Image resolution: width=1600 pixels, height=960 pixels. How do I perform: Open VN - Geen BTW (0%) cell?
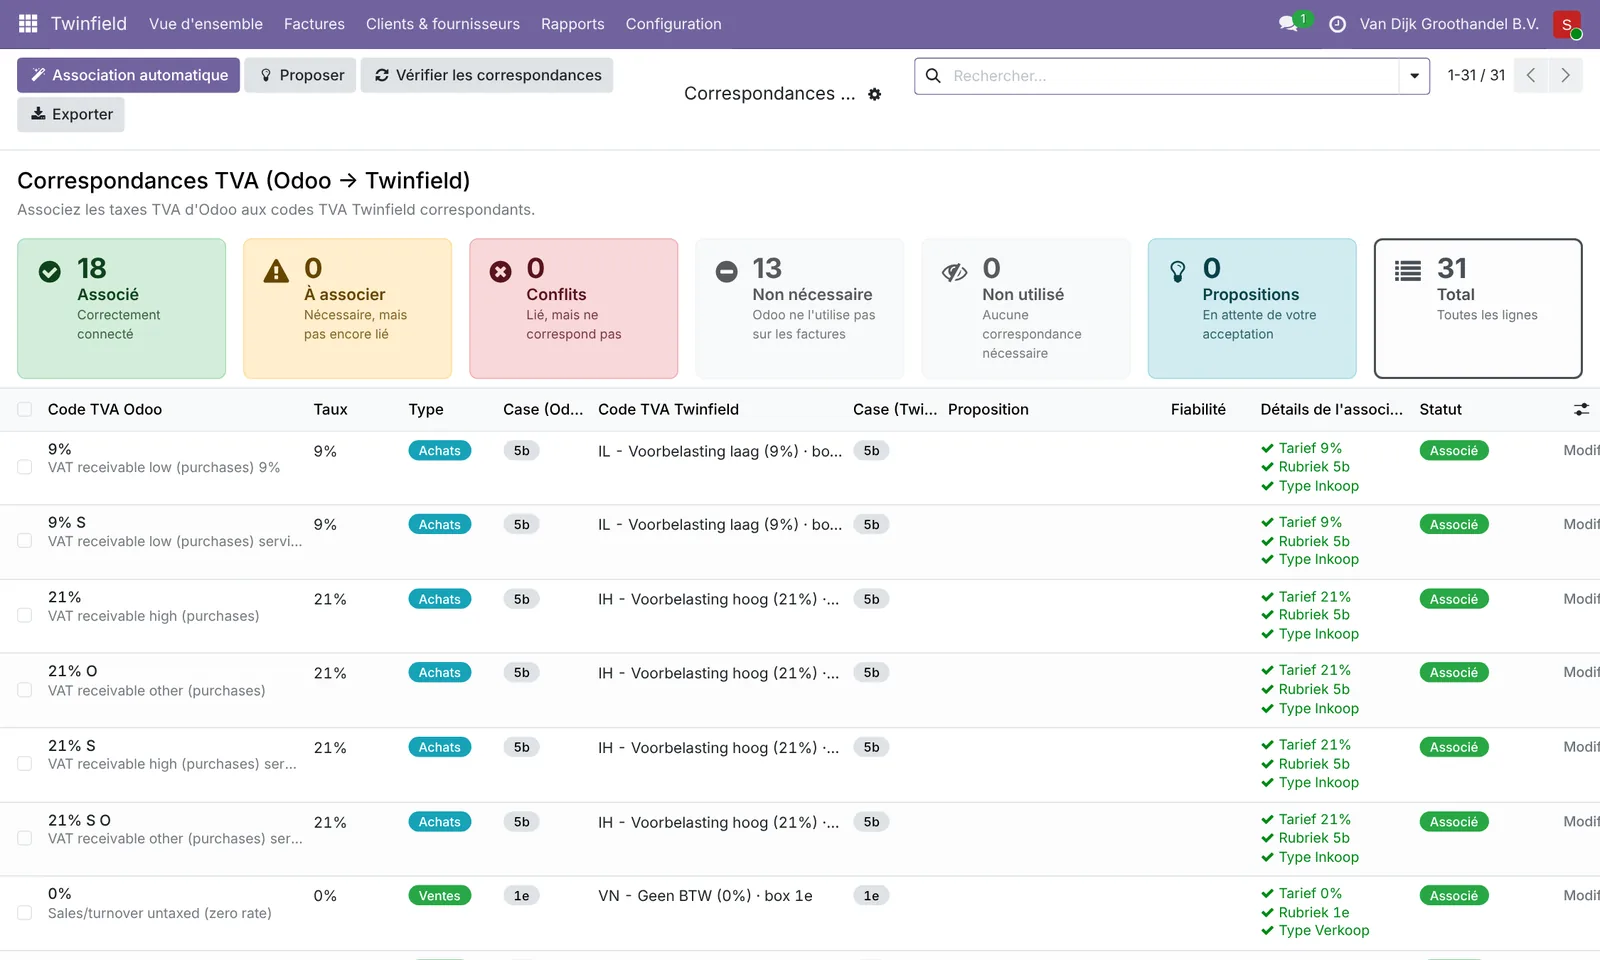[x=705, y=896]
